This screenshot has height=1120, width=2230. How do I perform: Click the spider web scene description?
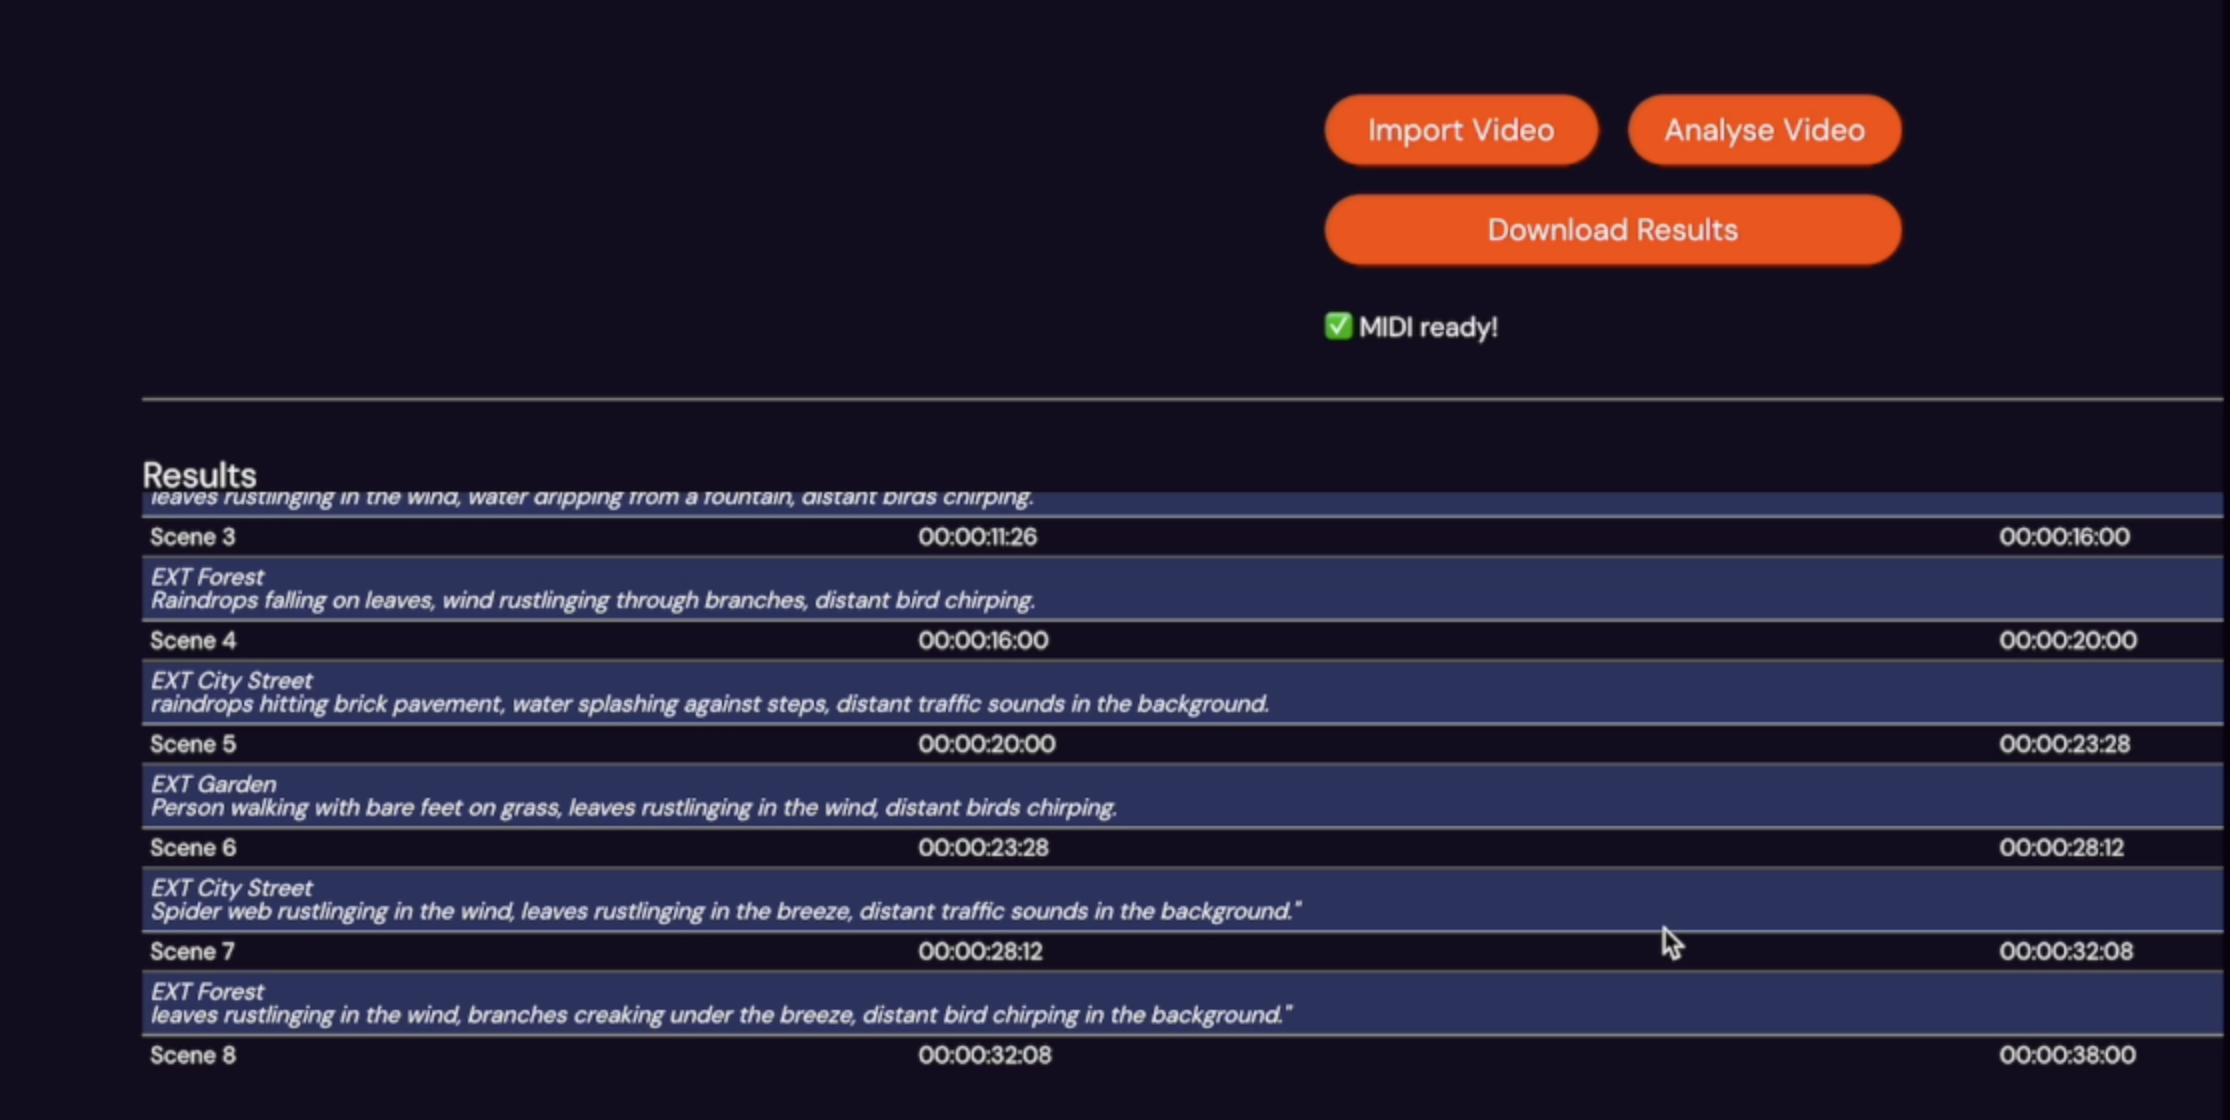pyautogui.click(x=725, y=911)
